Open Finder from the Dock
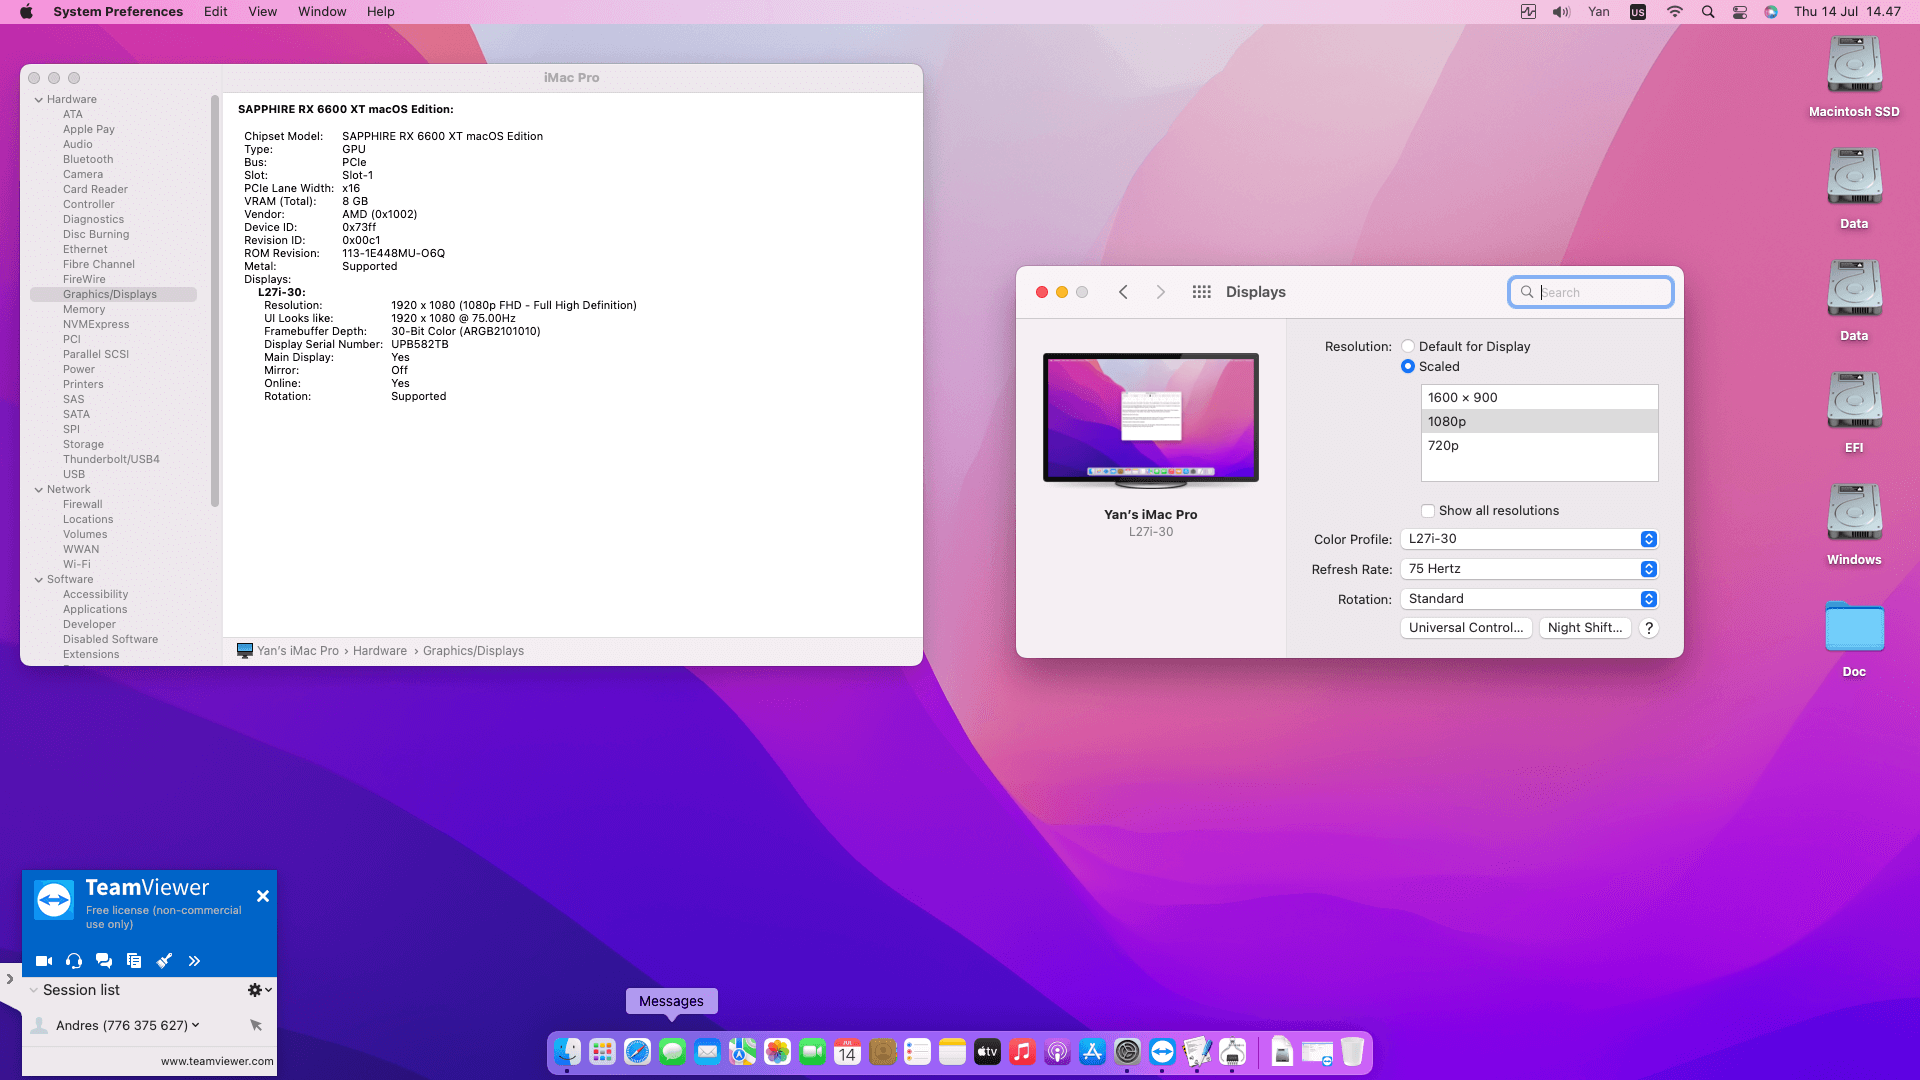 click(567, 1052)
